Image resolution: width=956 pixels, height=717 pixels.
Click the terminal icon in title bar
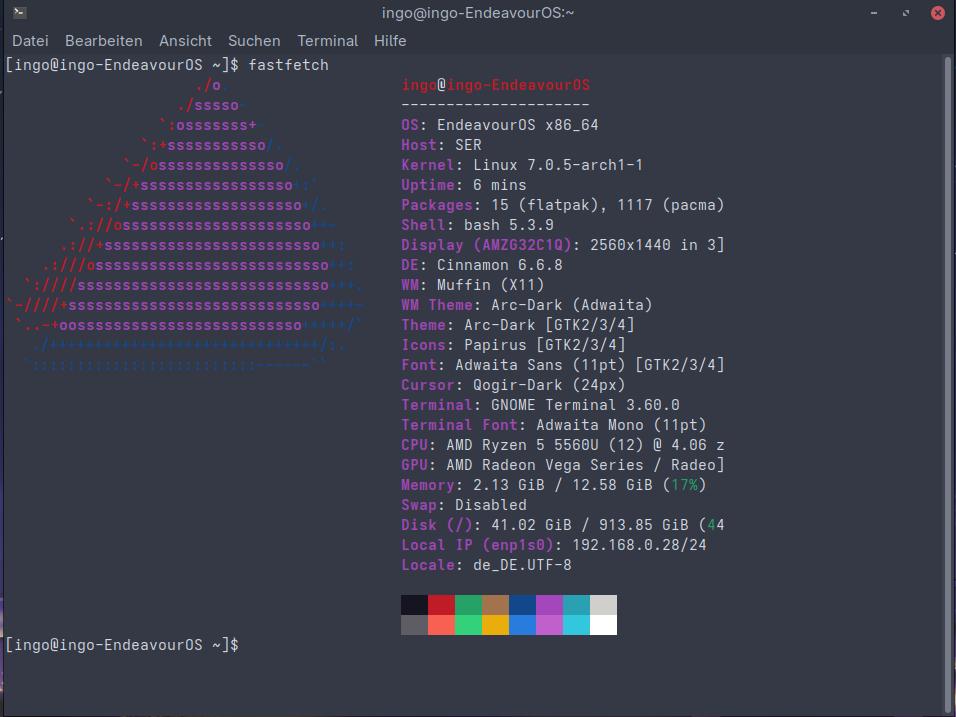[20, 12]
